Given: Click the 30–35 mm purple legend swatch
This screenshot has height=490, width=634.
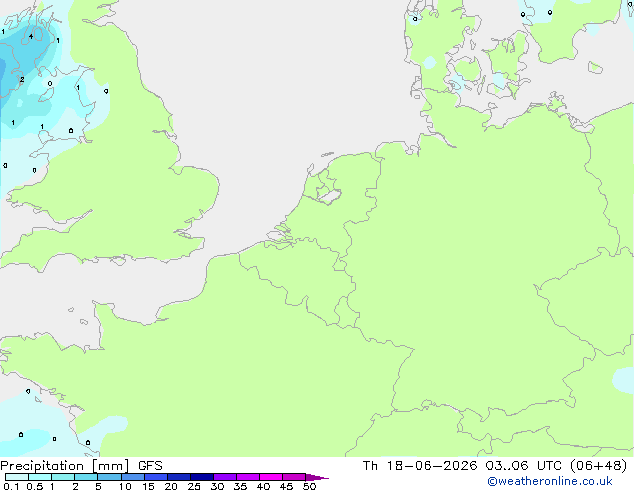Looking at the screenshot, I should pos(225,477).
